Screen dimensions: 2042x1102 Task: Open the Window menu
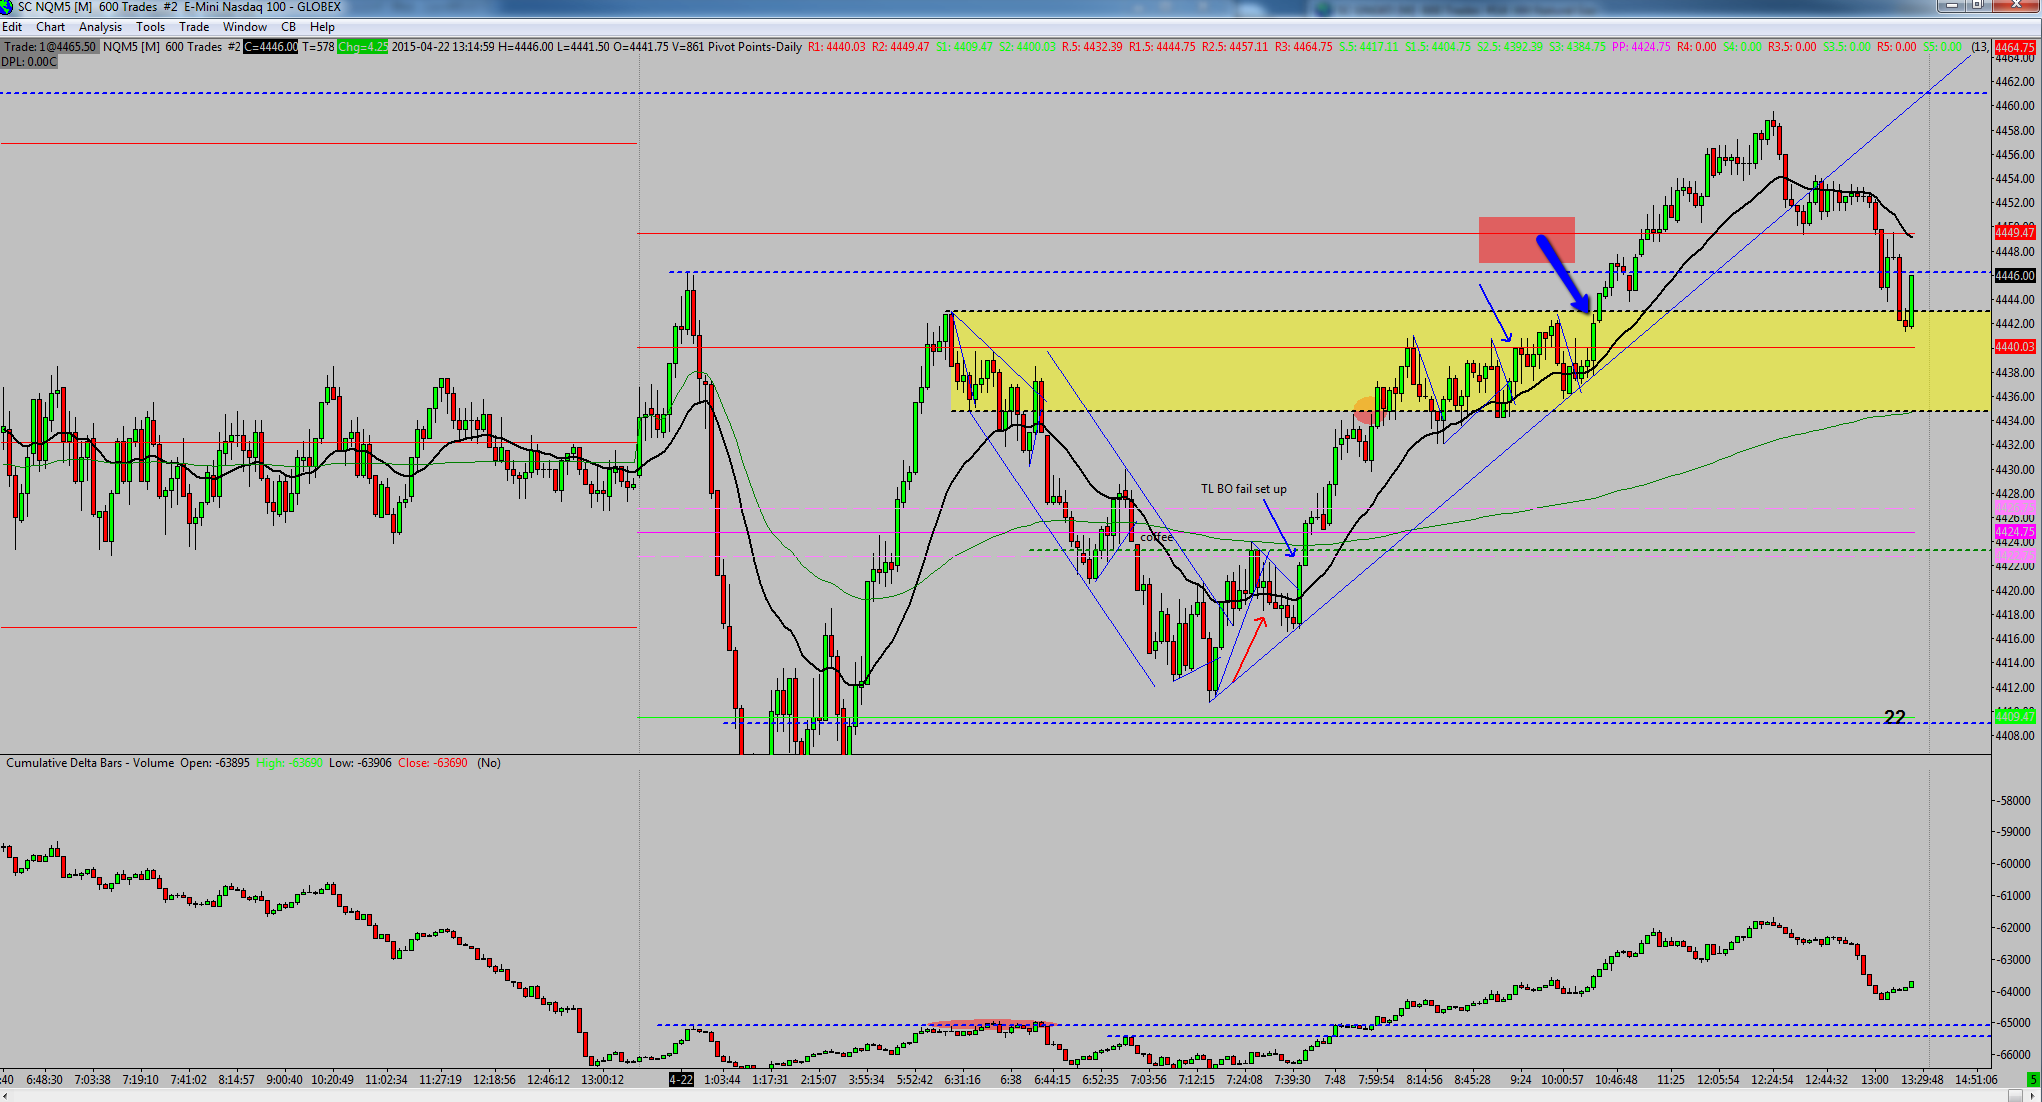pos(245,27)
